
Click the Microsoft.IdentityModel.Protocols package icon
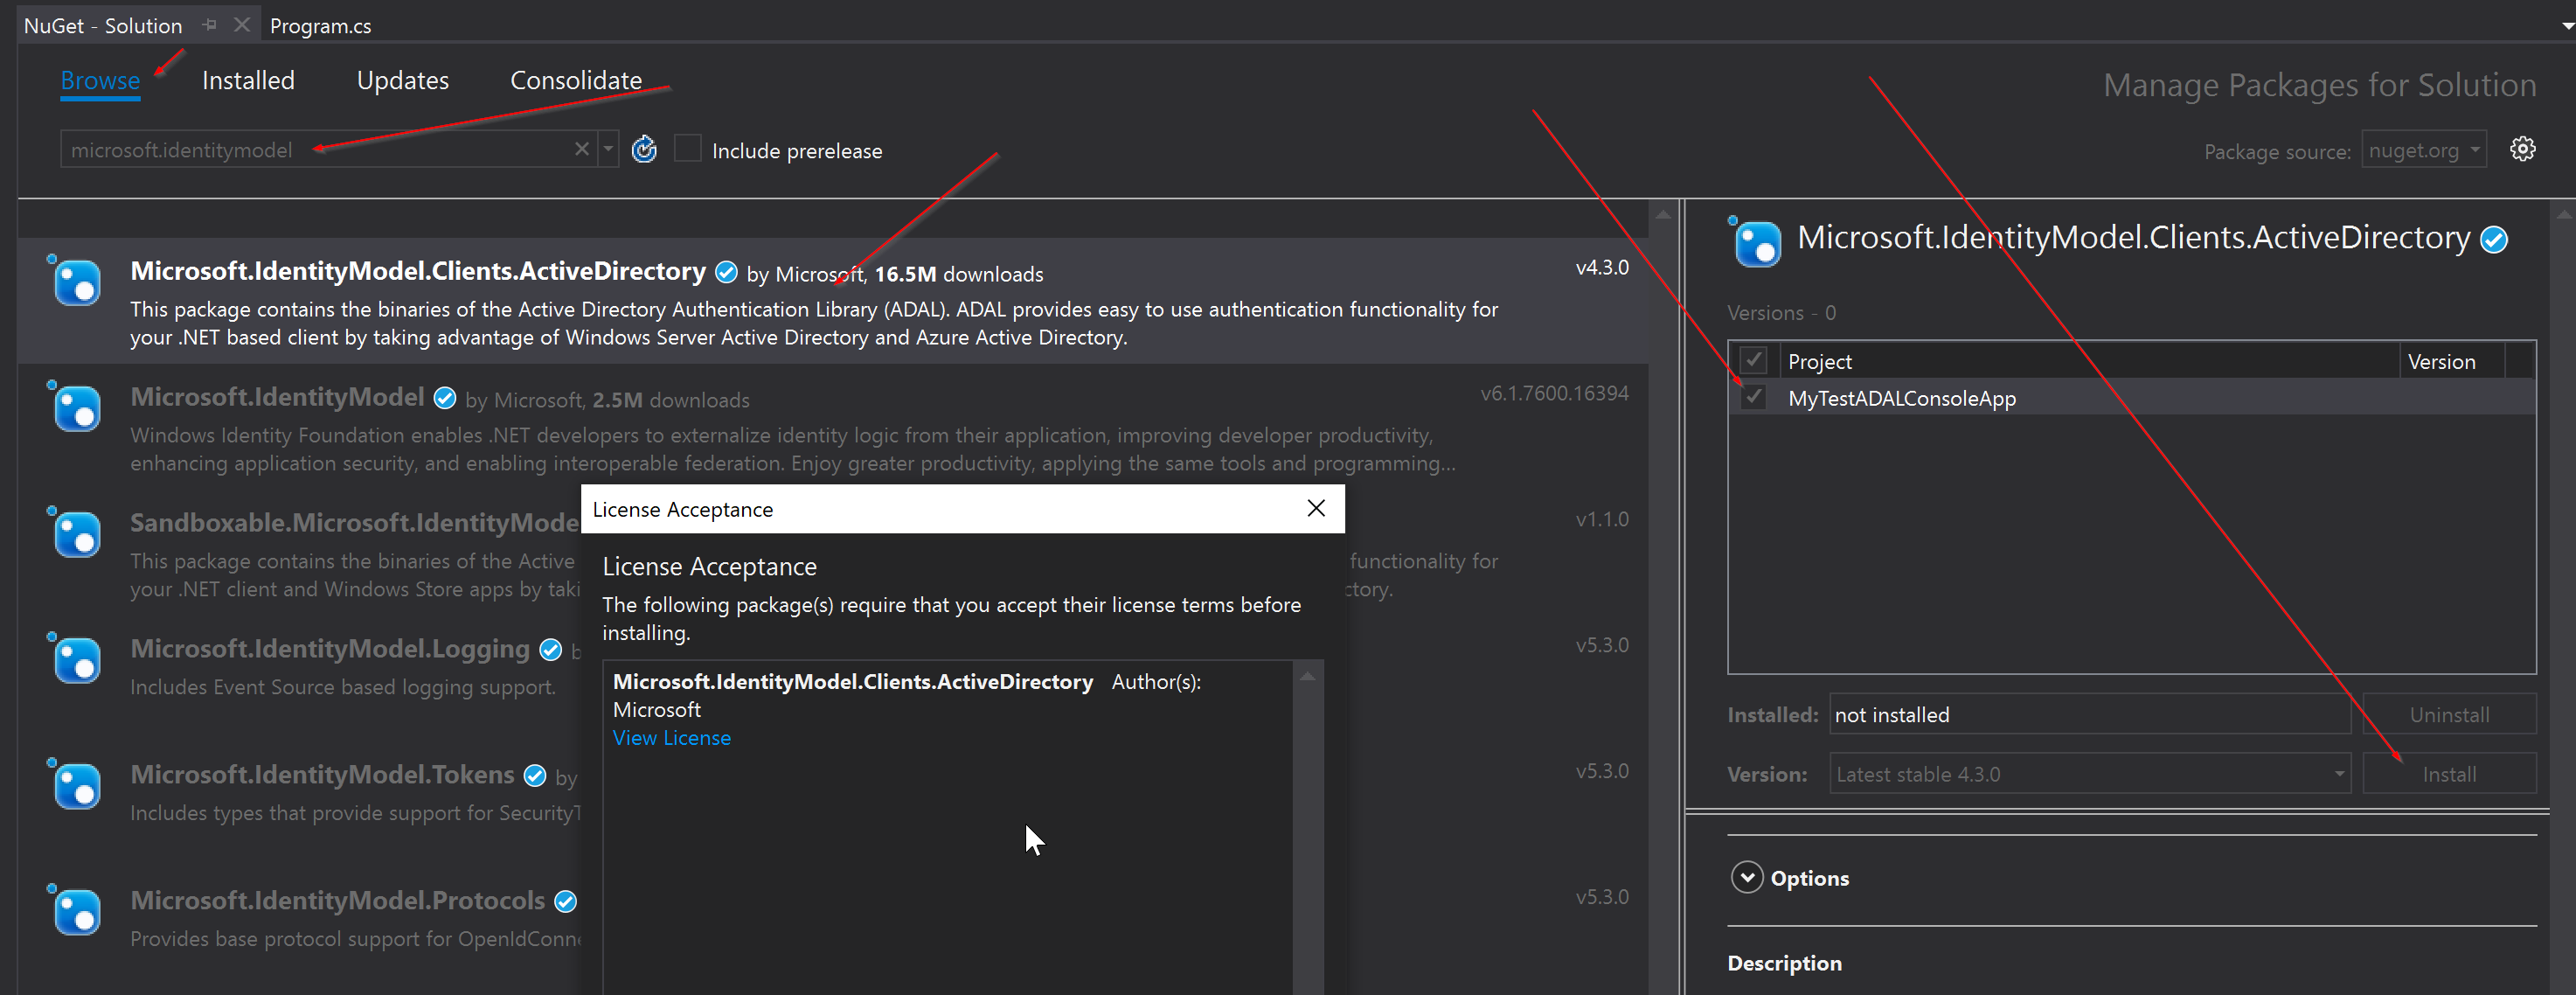coord(75,911)
